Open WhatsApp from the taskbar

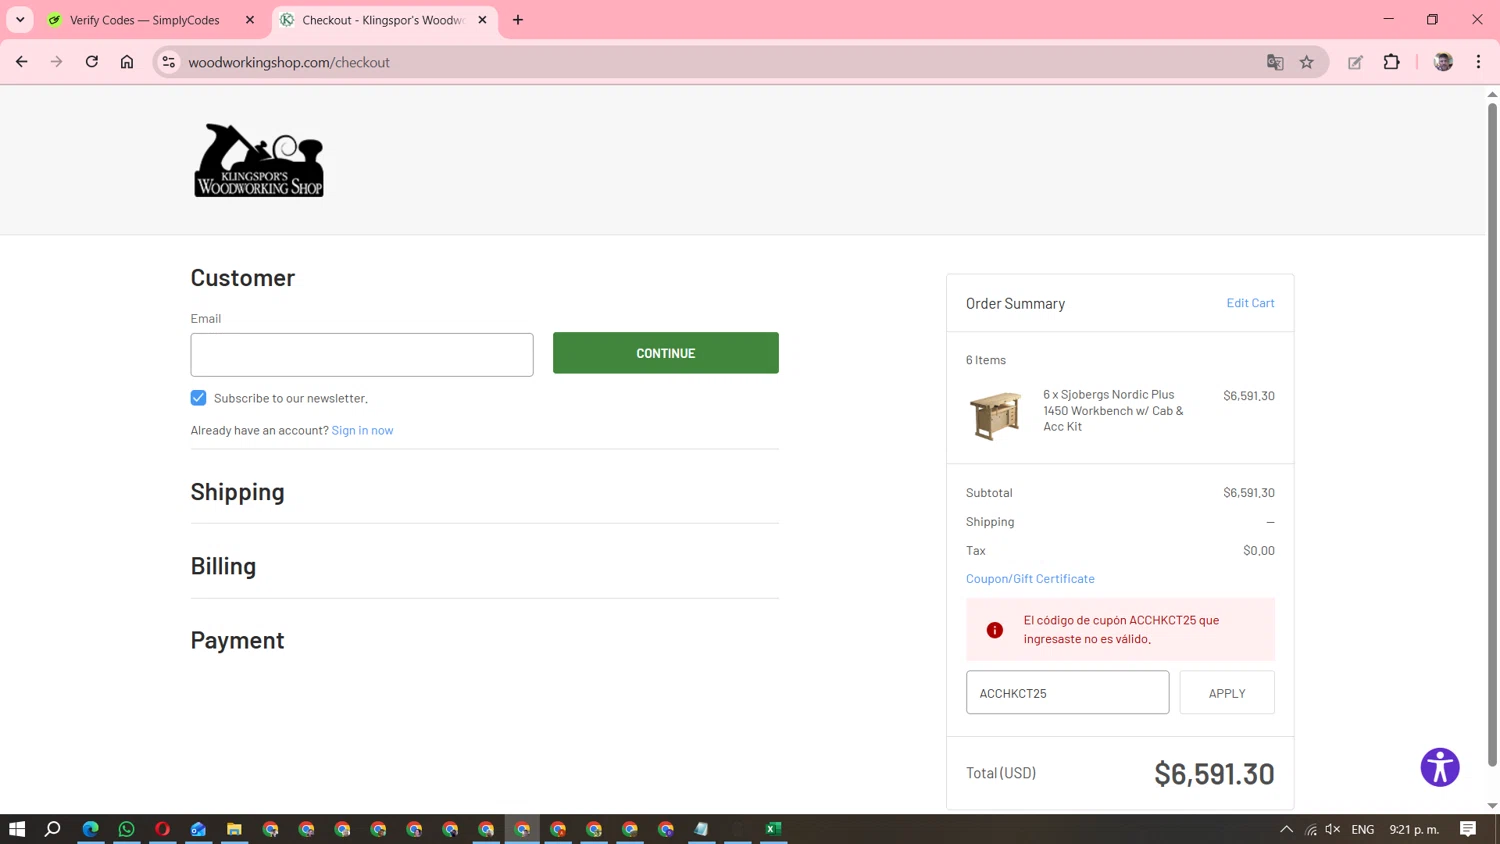[x=127, y=829]
